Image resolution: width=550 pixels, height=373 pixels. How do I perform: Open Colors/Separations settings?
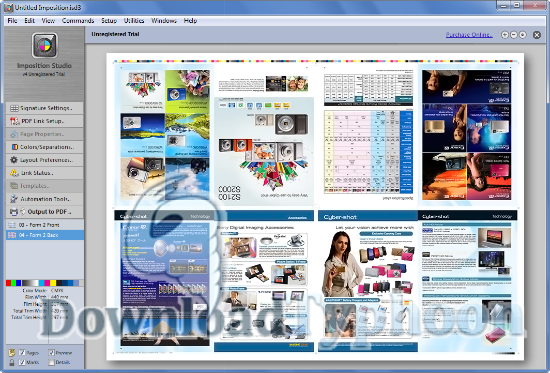[45, 147]
